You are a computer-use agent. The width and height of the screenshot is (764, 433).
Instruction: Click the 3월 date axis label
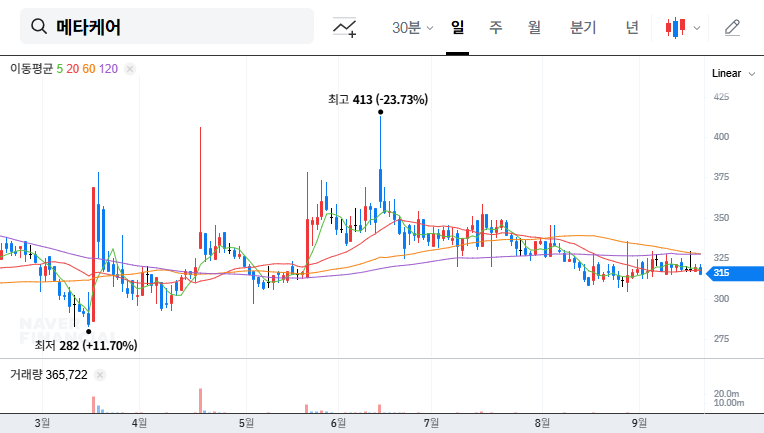coord(42,423)
